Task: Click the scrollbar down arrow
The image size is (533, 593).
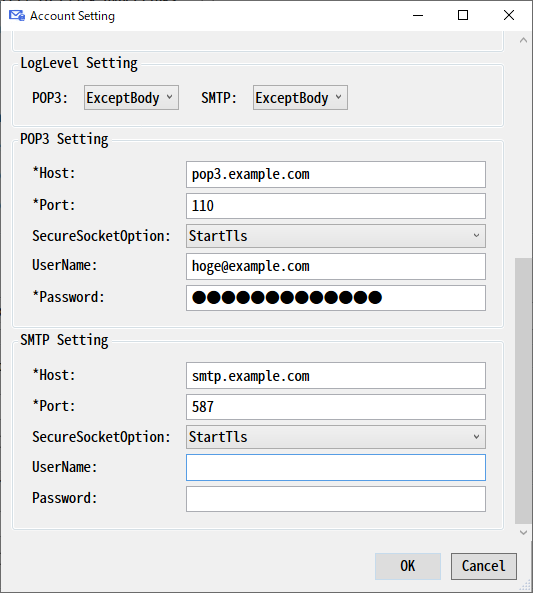Action: 524,532
